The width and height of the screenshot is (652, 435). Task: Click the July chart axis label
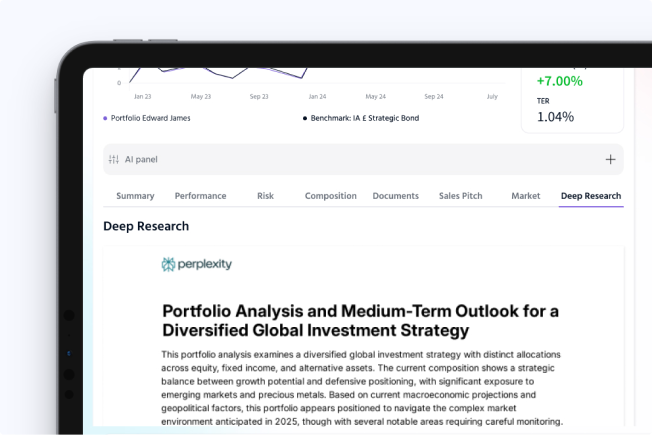[492, 96]
